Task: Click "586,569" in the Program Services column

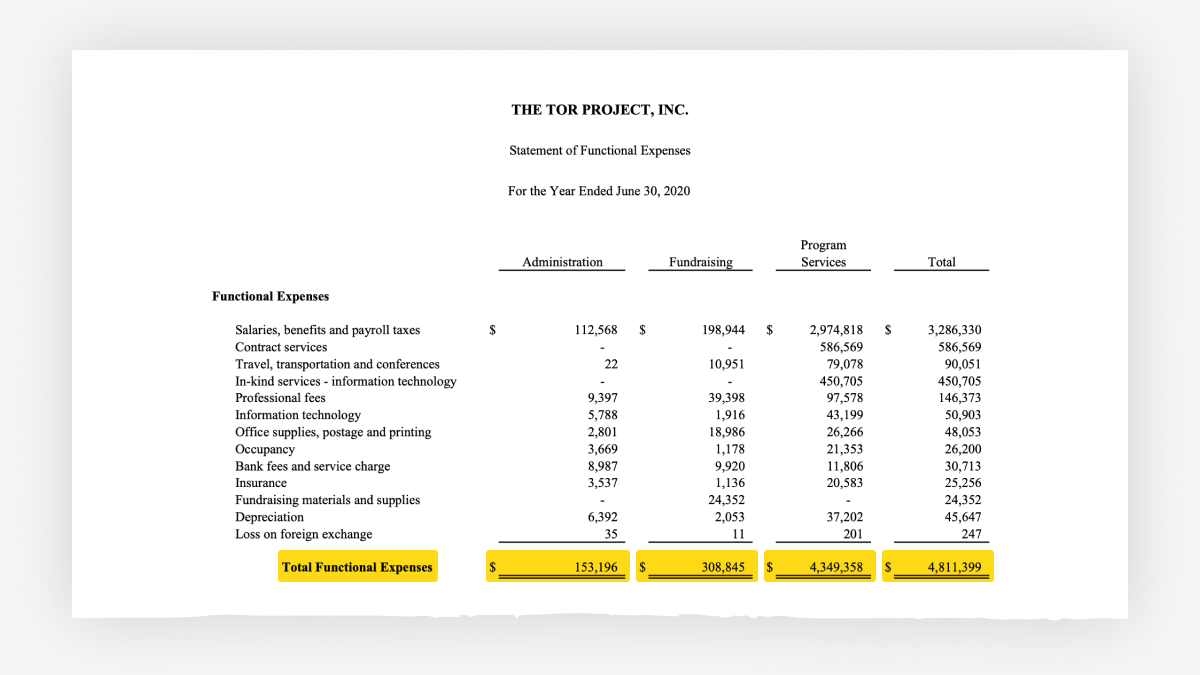Action: click(842, 347)
